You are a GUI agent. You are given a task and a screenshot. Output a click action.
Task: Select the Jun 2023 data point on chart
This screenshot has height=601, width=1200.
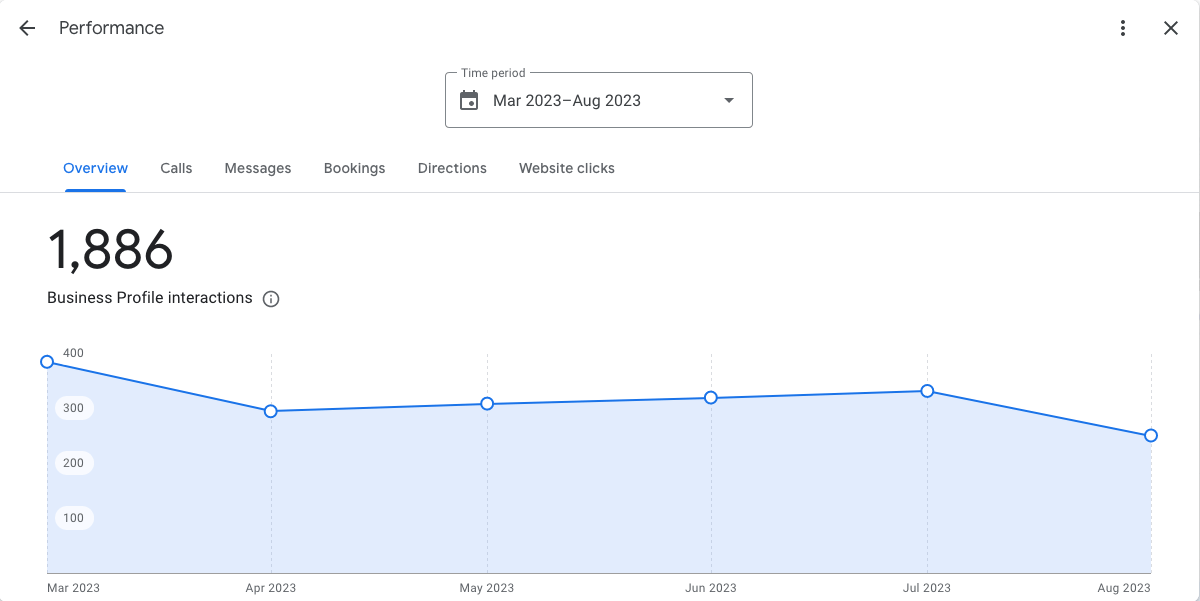pyautogui.click(x=711, y=398)
